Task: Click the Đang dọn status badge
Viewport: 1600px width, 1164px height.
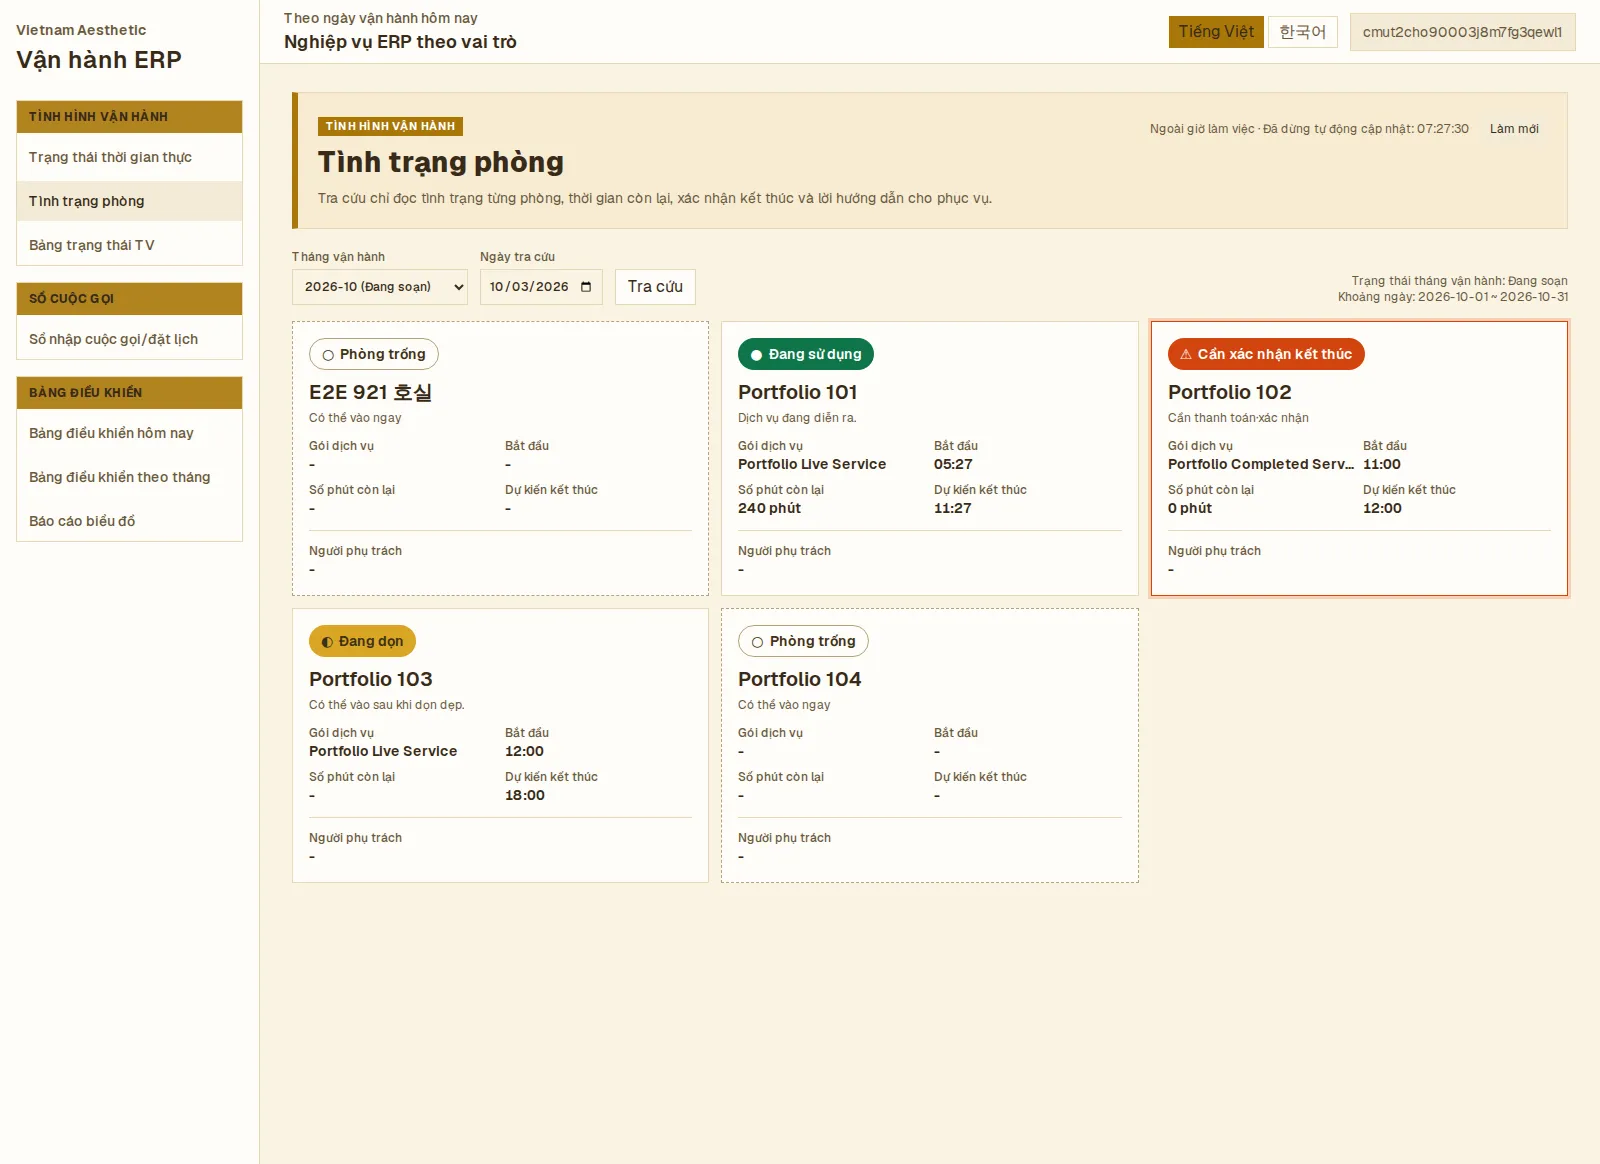Action: click(x=362, y=641)
